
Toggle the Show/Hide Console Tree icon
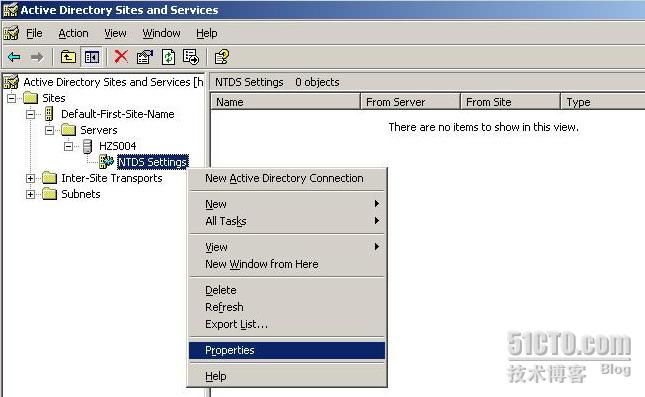click(91, 57)
